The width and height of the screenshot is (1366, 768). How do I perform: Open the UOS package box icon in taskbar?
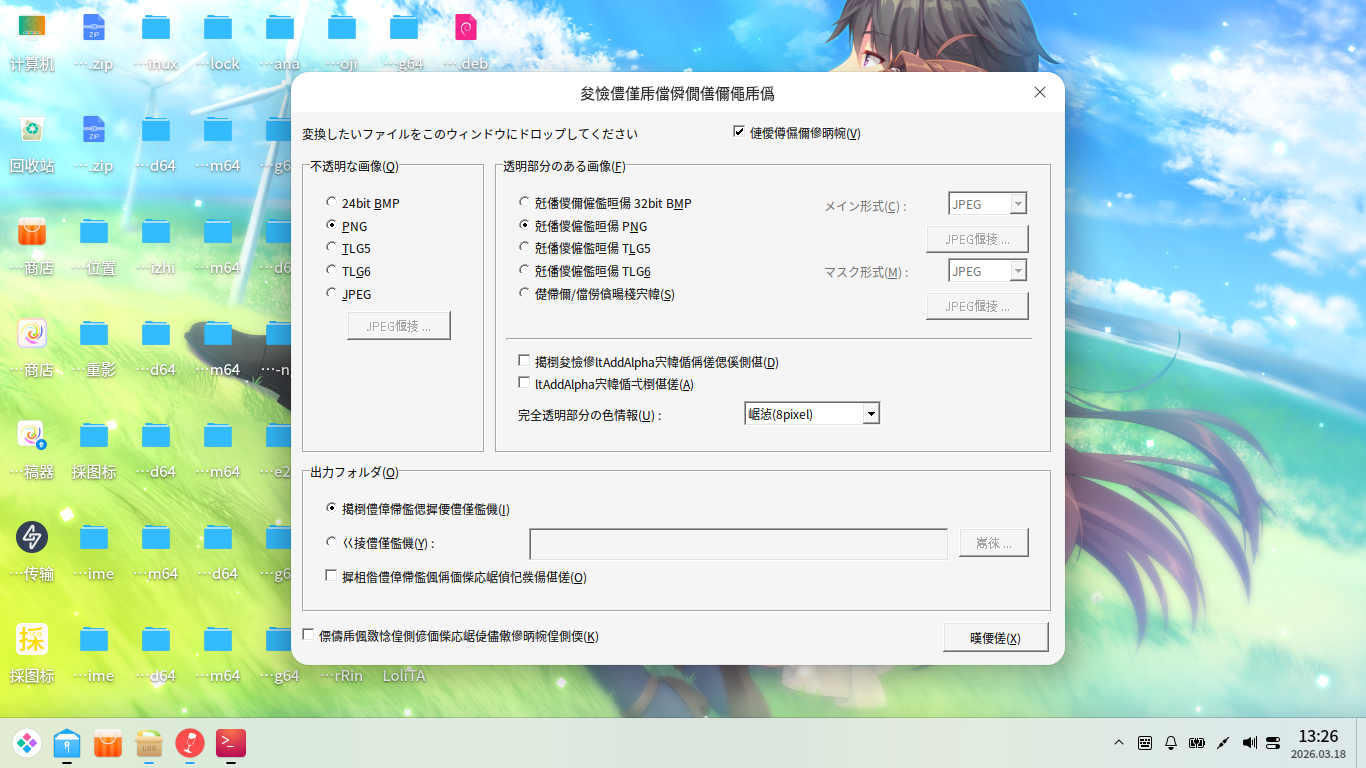pos(148,743)
